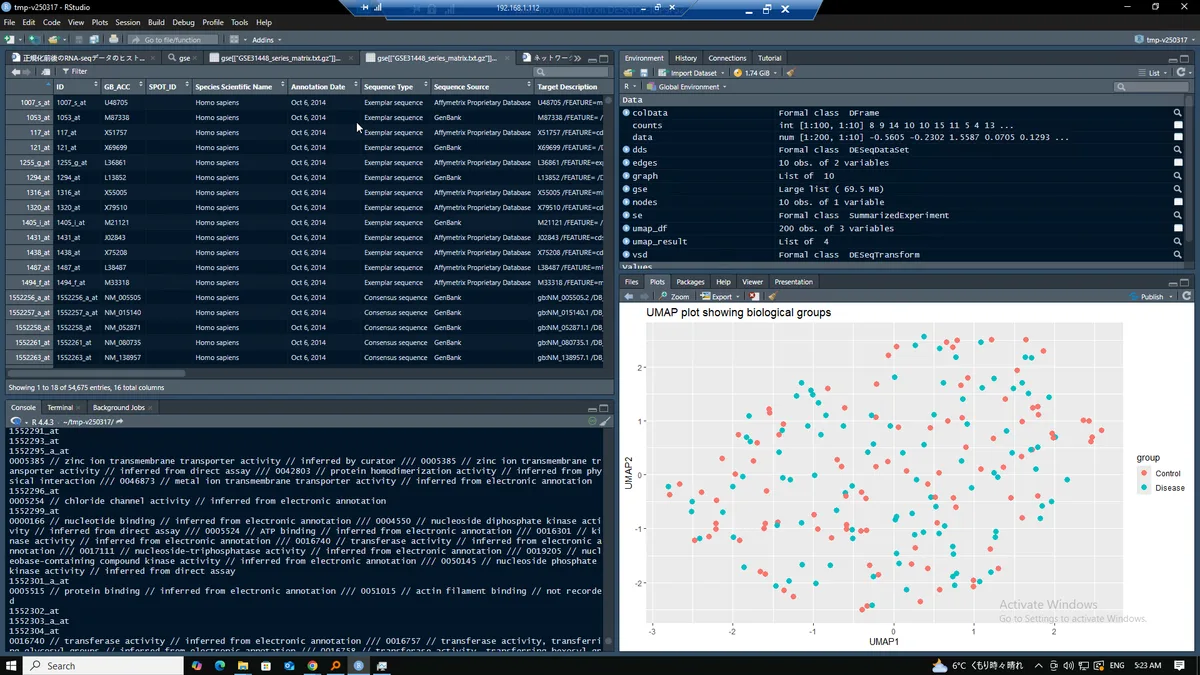Viewport: 1200px width, 675px height.
Task: Switch to the Packages tab
Action: point(690,282)
